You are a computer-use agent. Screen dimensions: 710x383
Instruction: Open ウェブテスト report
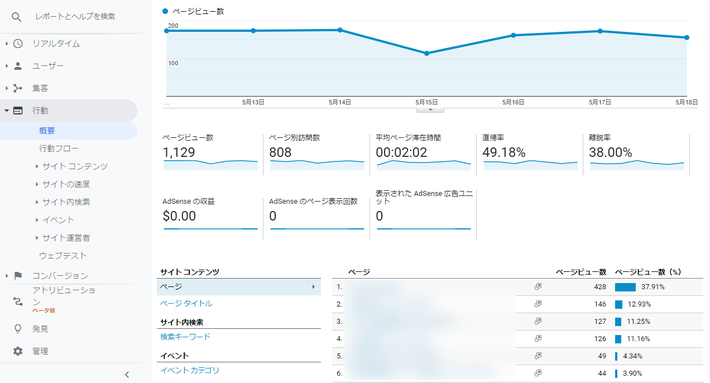click(x=62, y=256)
